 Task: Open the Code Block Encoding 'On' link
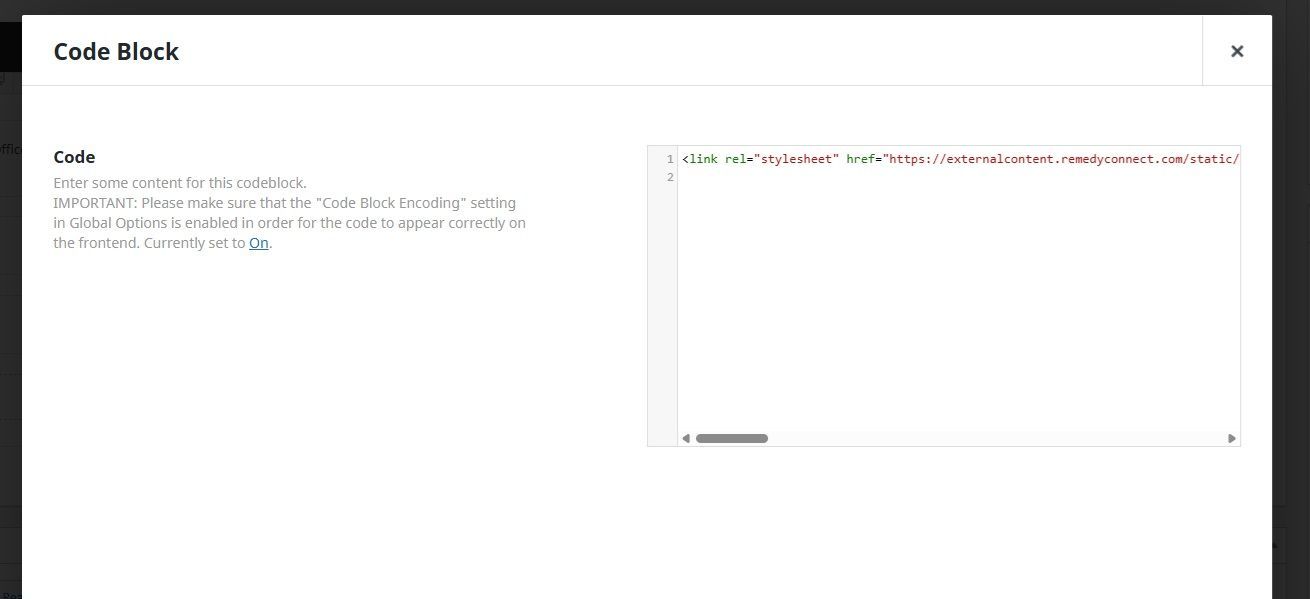point(258,242)
